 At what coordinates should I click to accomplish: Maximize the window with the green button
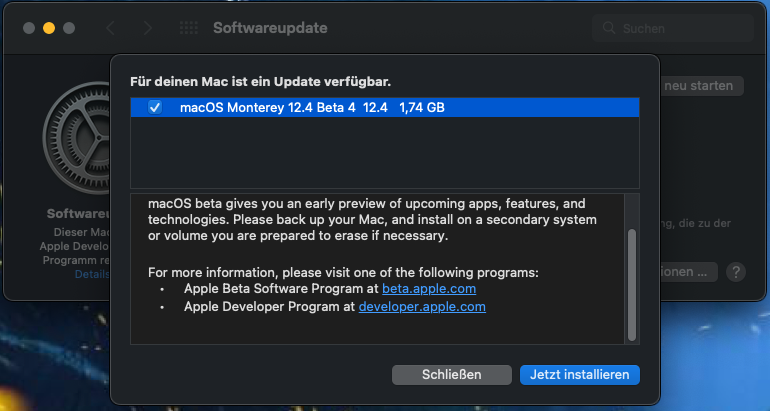click(x=67, y=28)
